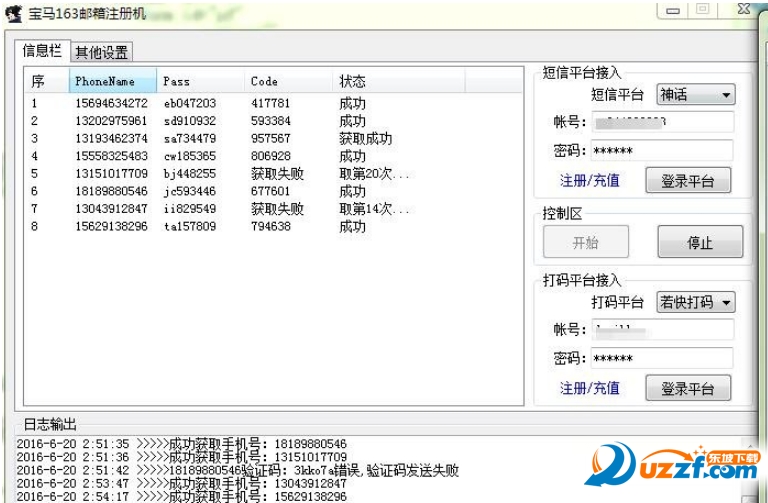Select the 信息栏 tab
The image size is (768, 503).
[x=42, y=50]
